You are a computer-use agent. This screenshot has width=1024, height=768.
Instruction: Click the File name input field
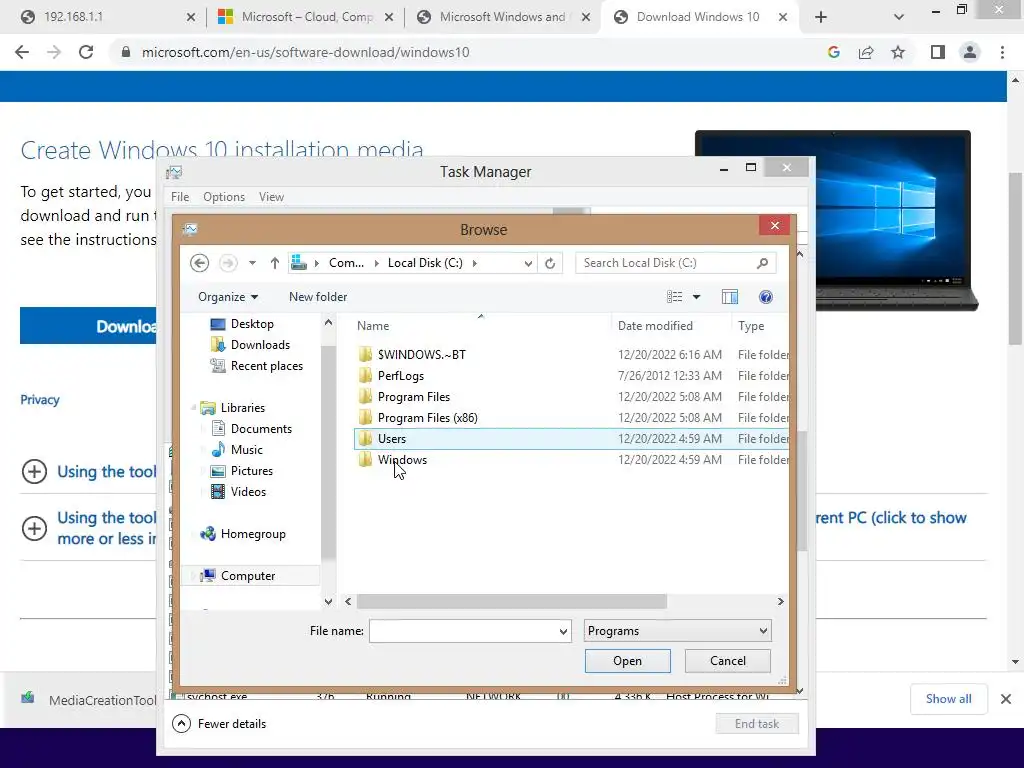[x=463, y=632]
